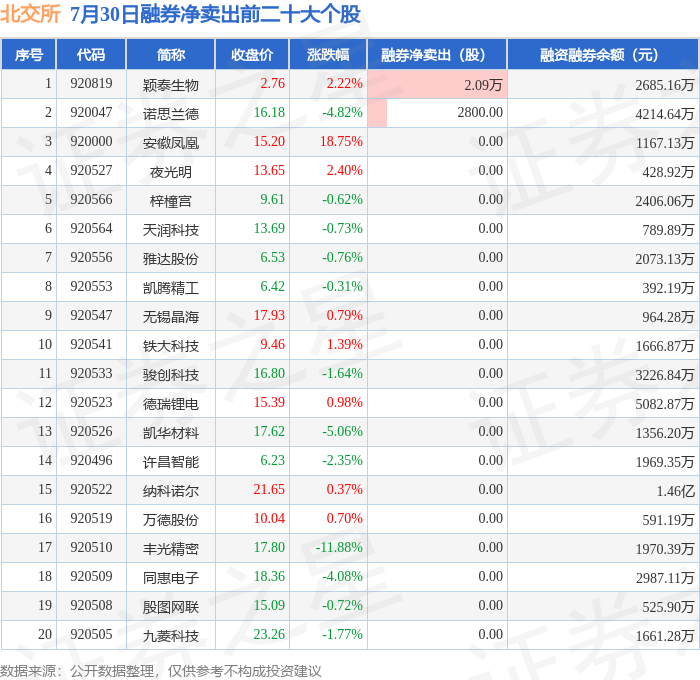Click the 序号 column header
The image size is (700, 680).
(29, 54)
